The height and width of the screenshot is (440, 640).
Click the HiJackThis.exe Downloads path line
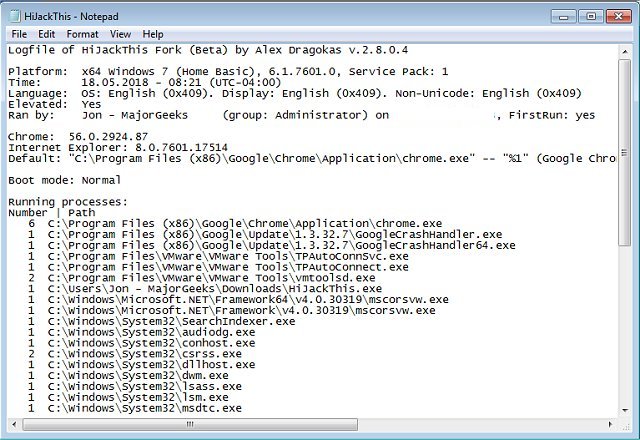pos(205,289)
